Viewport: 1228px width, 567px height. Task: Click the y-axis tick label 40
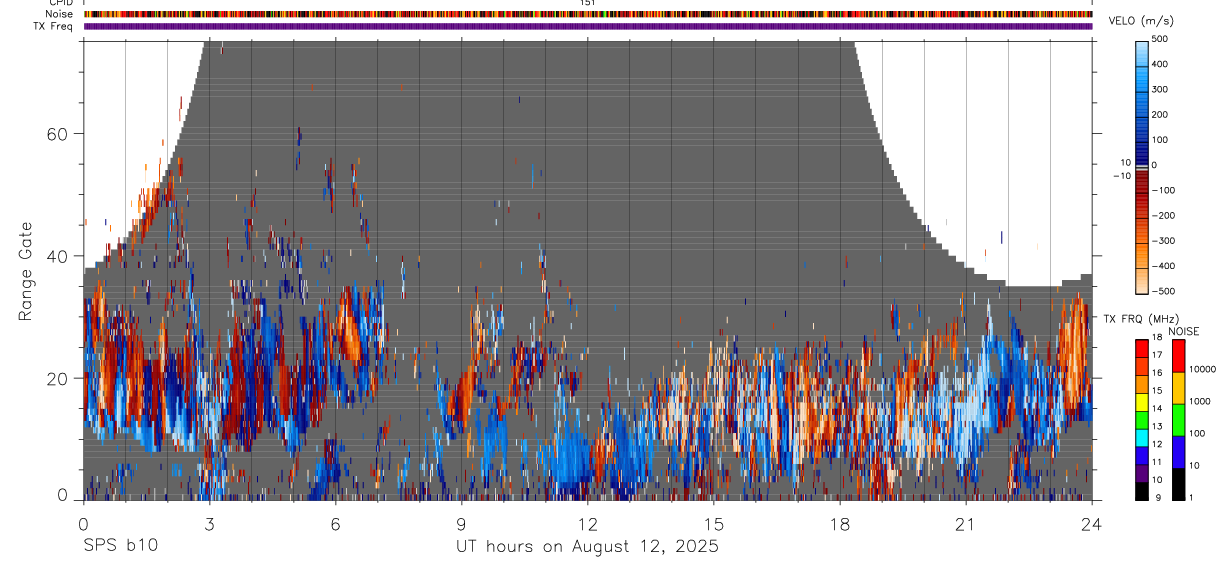point(57,256)
